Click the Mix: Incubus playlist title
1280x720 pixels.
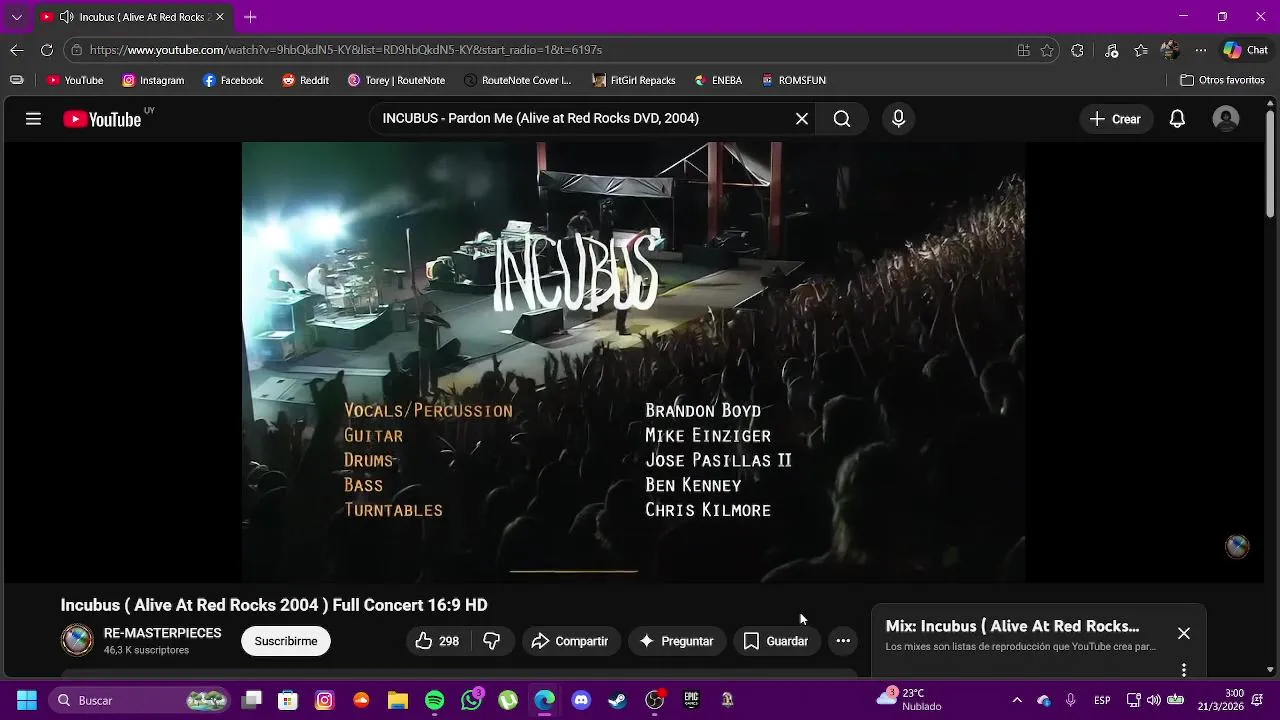point(1012,626)
